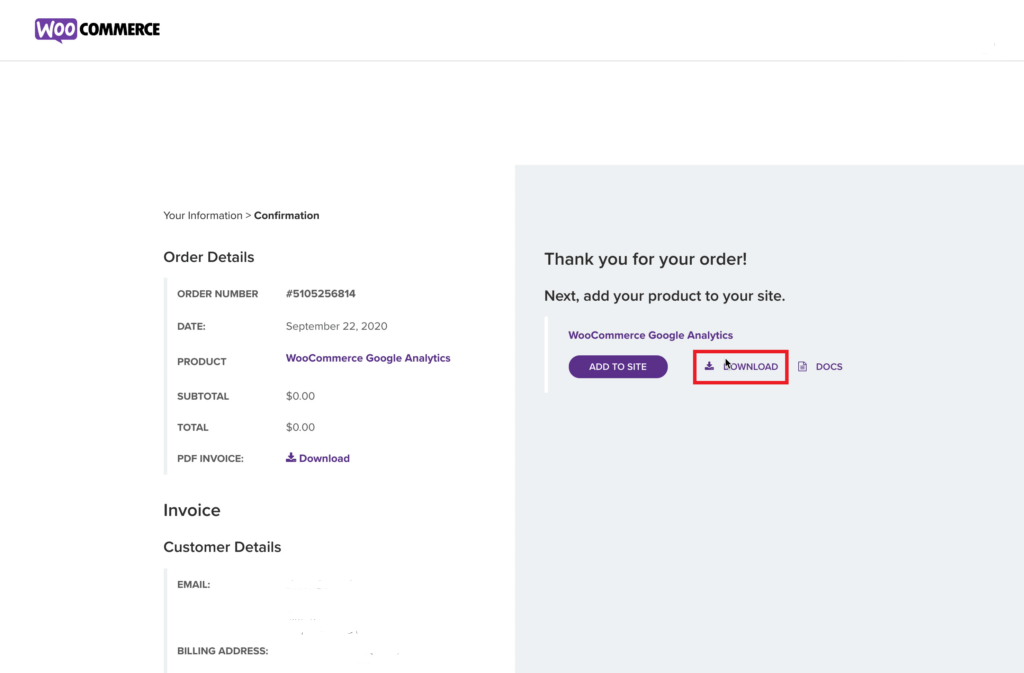The height and width of the screenshot is (673, 1024).
Task: Open WooCommerce Google Analytics product link in Order Details
Action: (368, 358)
